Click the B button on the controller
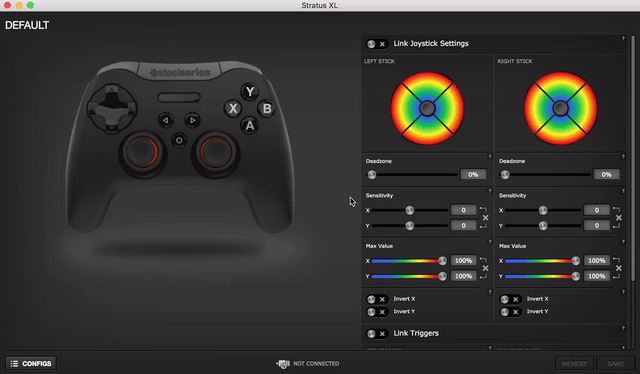This screenshot has width=640, height=374. [267, 109]
